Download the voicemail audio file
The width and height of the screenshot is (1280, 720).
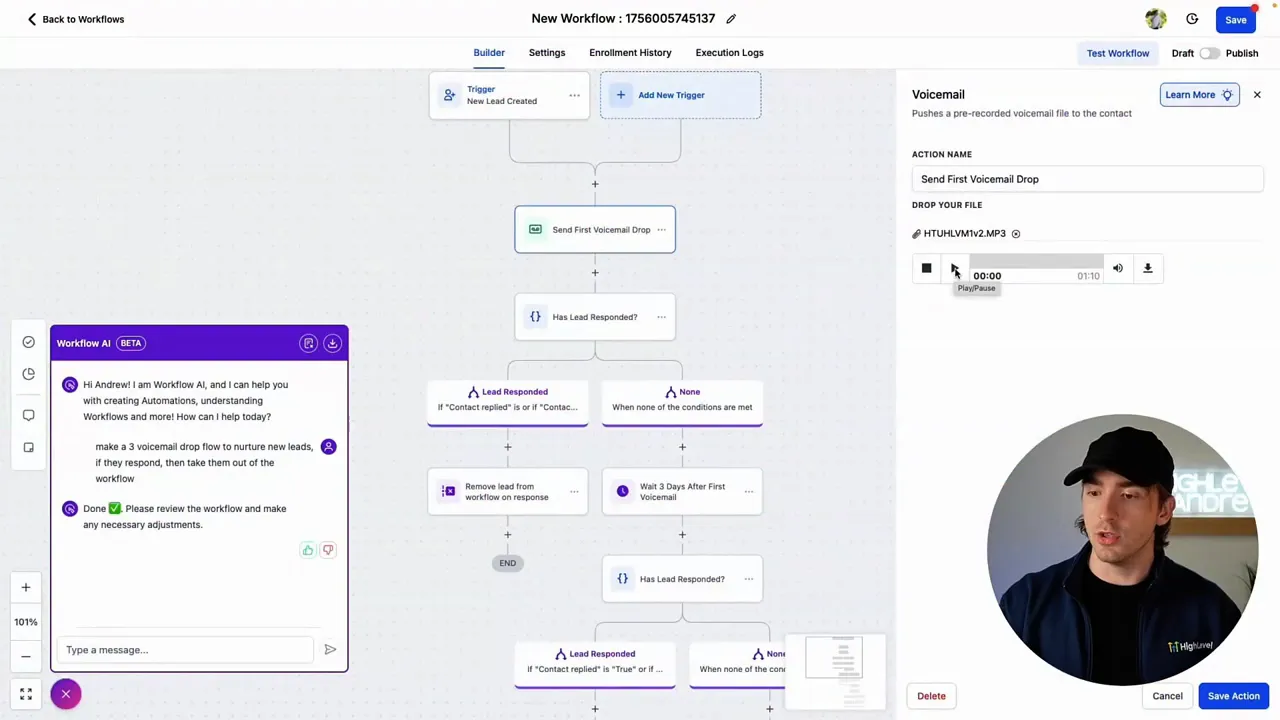pyautogui.click(x=1148, y=268)
